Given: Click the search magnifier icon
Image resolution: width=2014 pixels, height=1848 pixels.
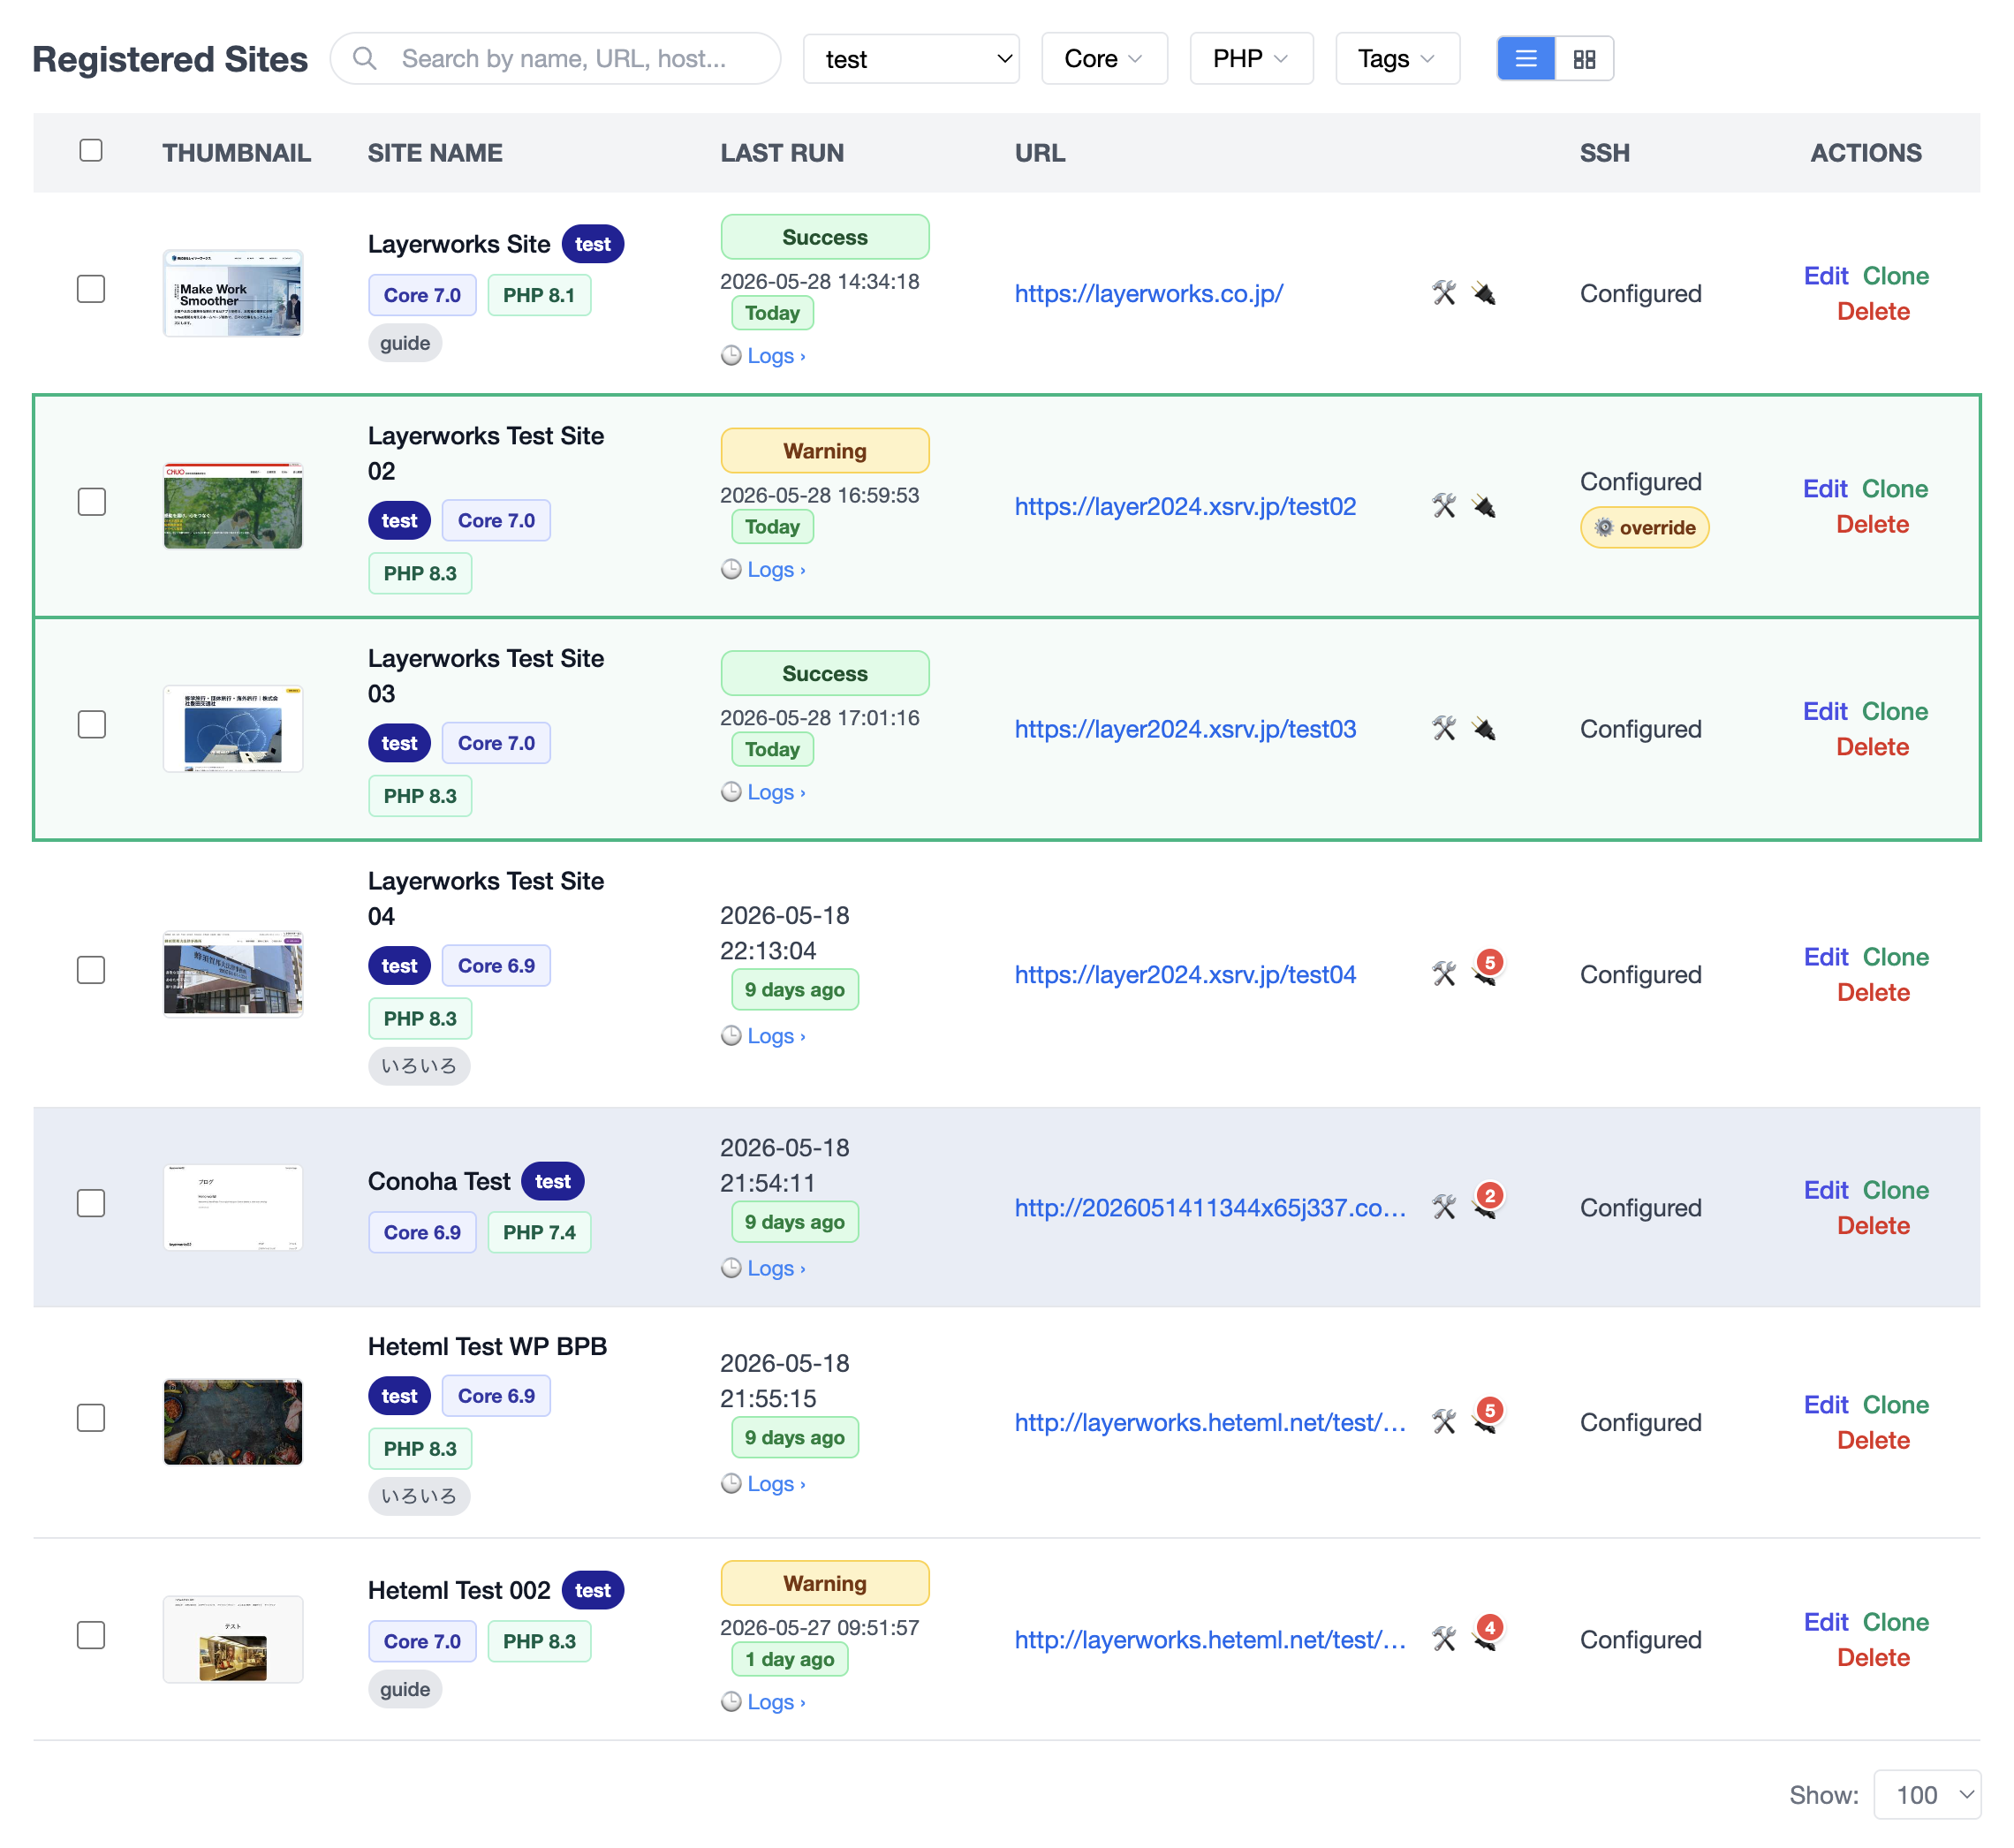Looking at the screenshot, I should 365,58.
